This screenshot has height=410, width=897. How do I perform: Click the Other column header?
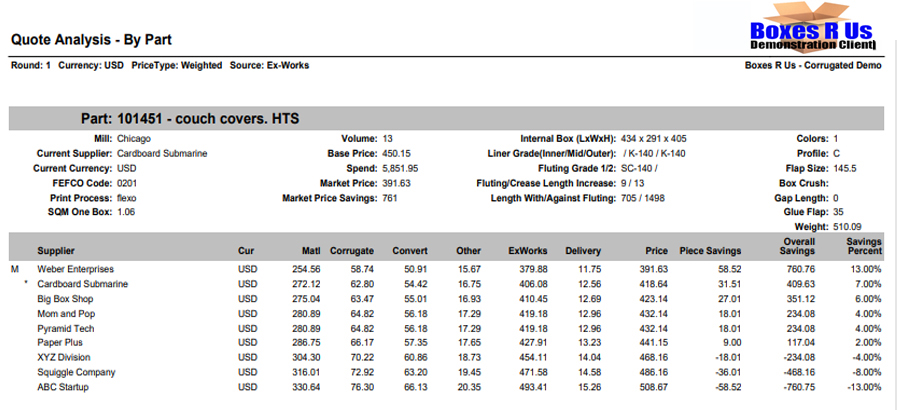click(x=469, y=250)
